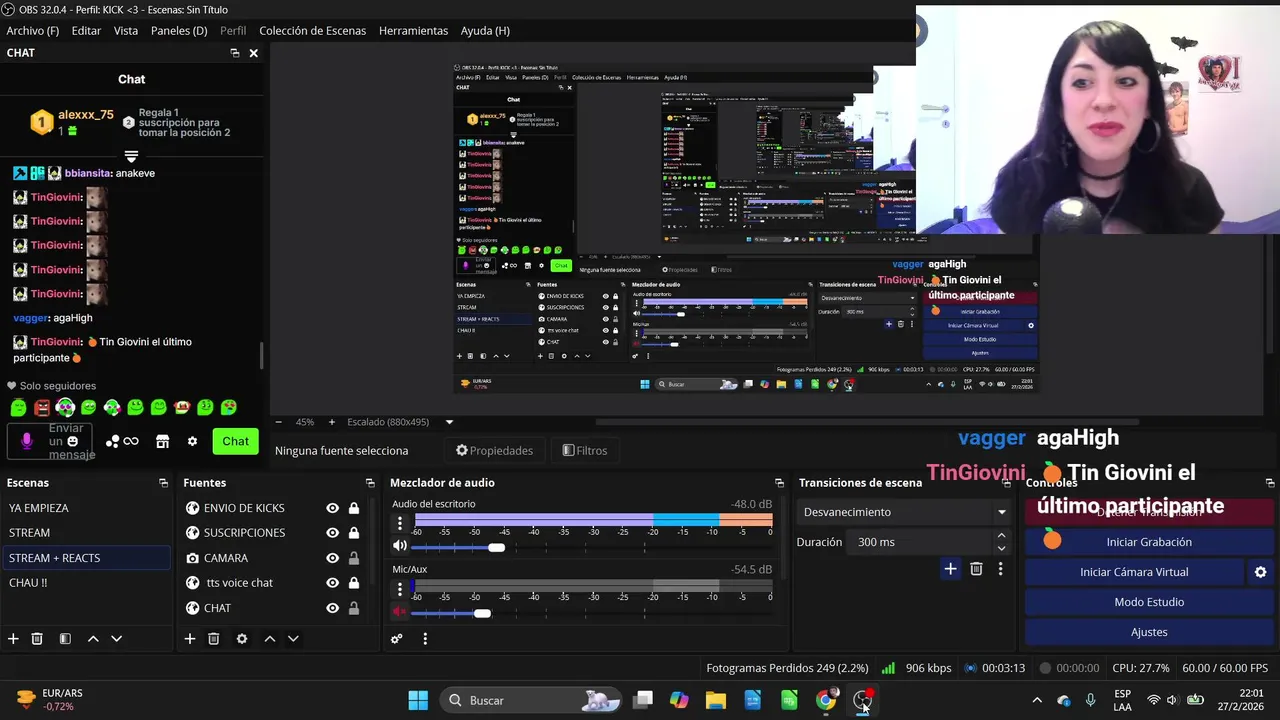Pop out the Escenas dock panel
Image resolution: width=1280 pixels, height=720 pixels.
point(163,483)
